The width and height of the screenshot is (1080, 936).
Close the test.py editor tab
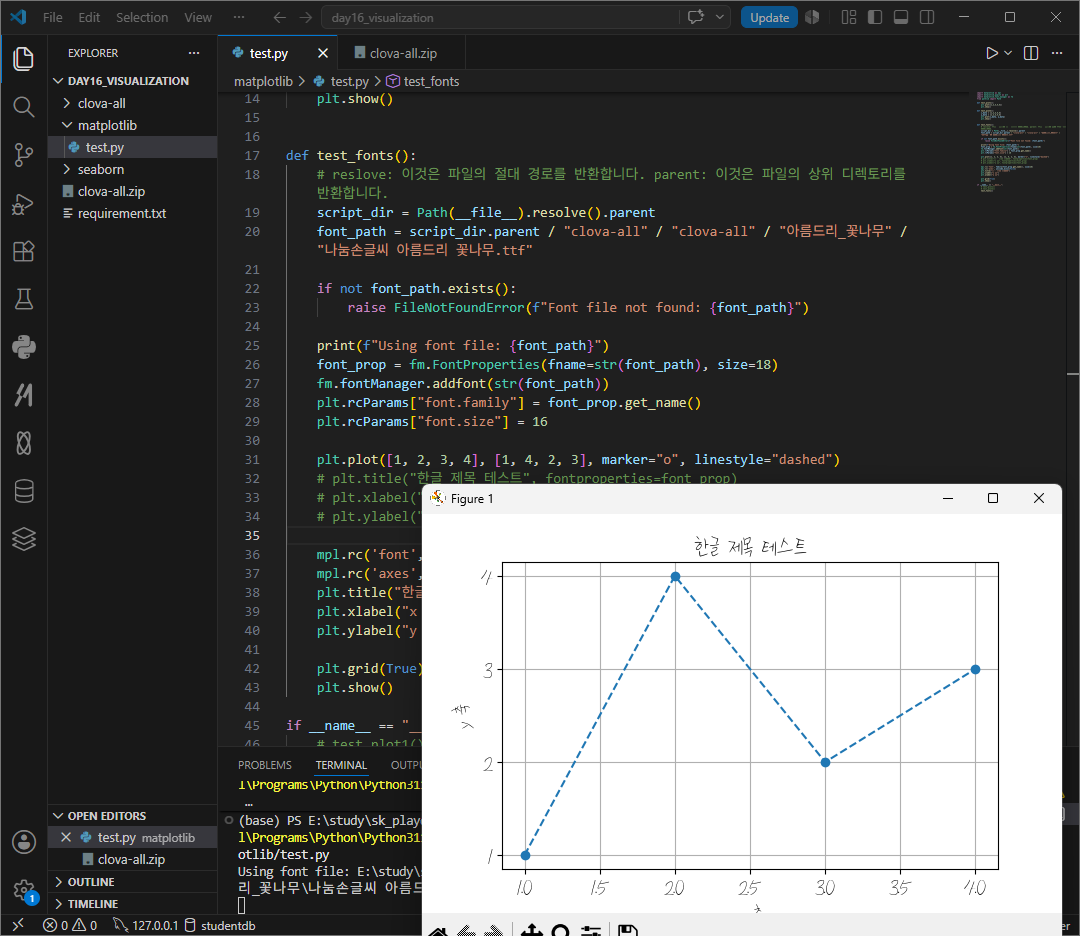pos(322,53)
